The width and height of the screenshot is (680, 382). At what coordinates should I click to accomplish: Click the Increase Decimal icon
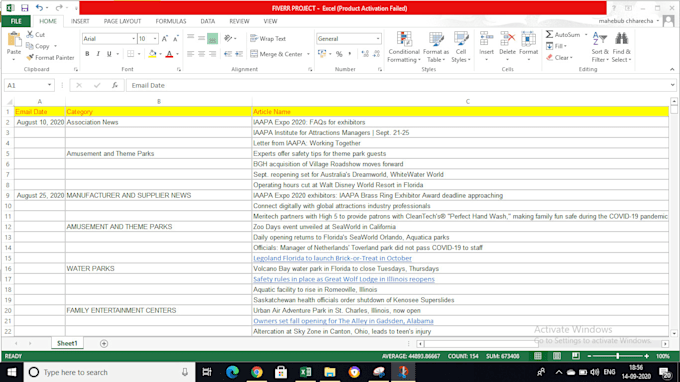365,54
